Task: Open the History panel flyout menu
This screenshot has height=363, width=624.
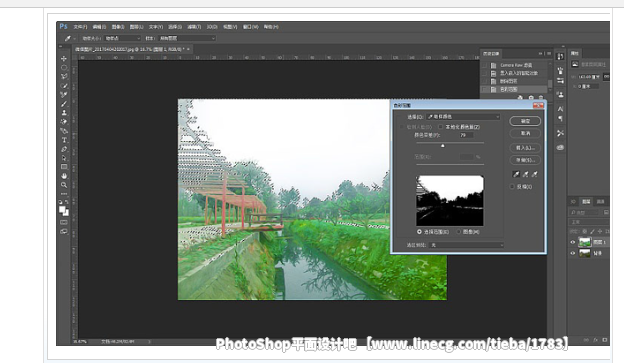Action: [549, 53]
